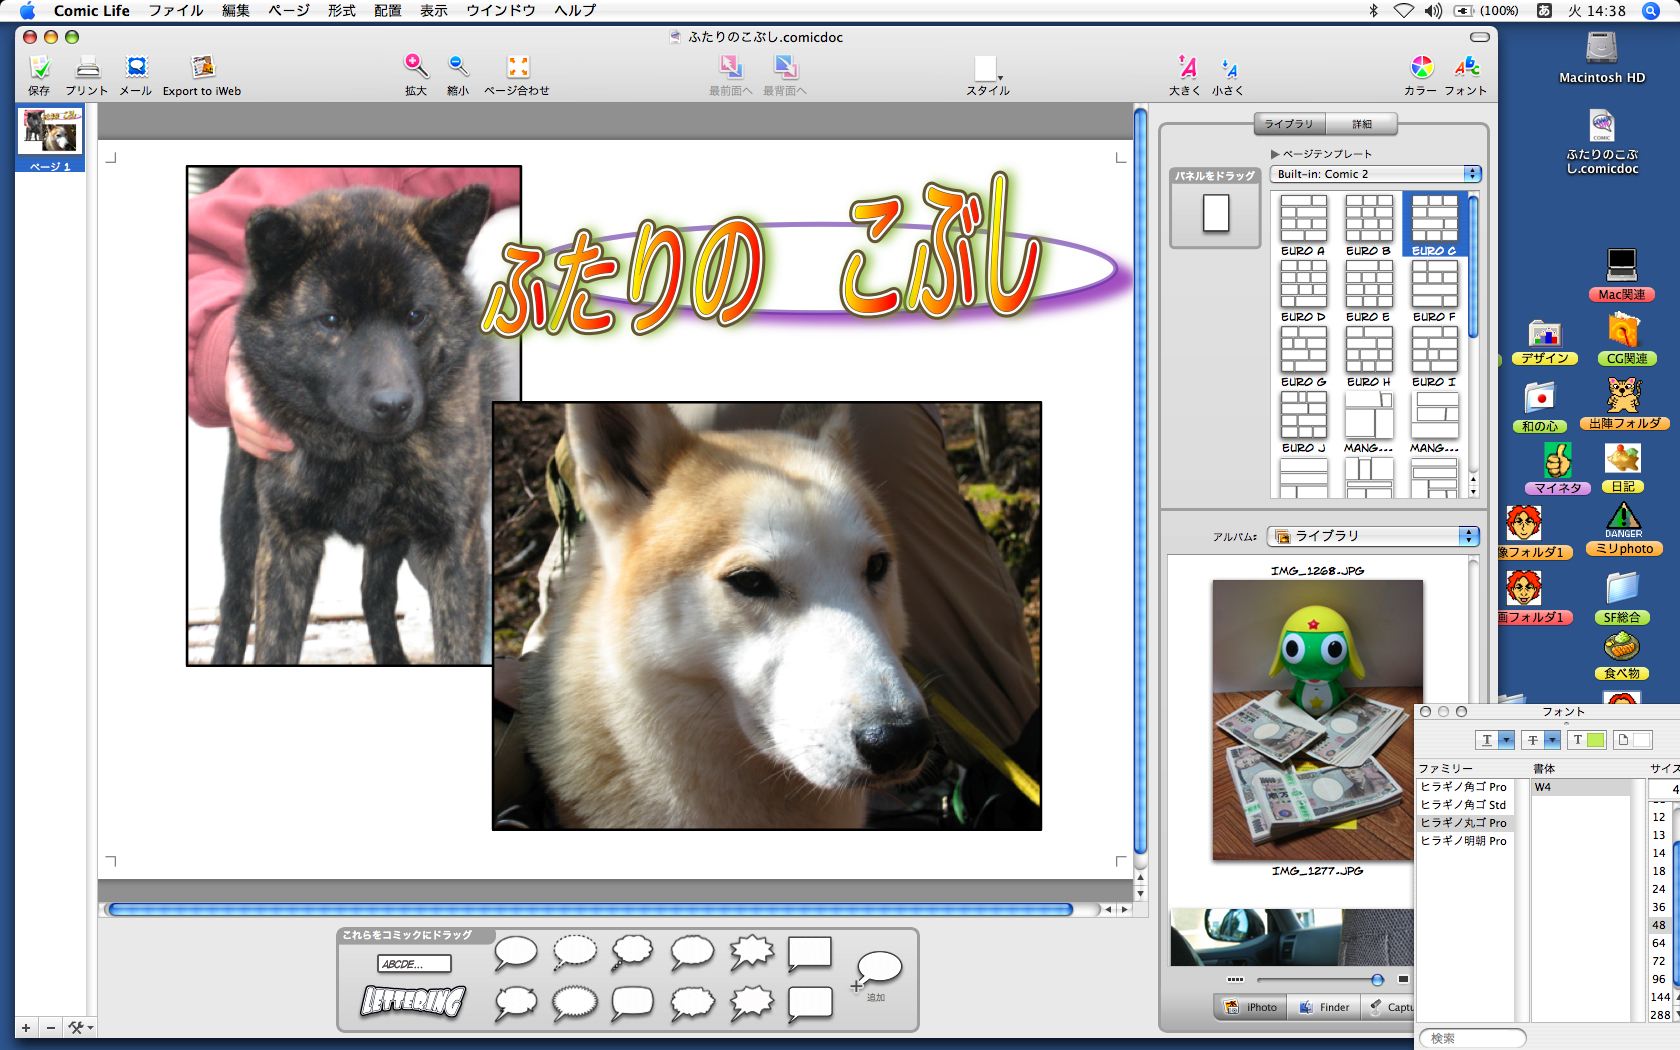Toggle text strikethrough button in Font panel
Viewport: 1680px width, 1050px height.
tap(1533, 740)
